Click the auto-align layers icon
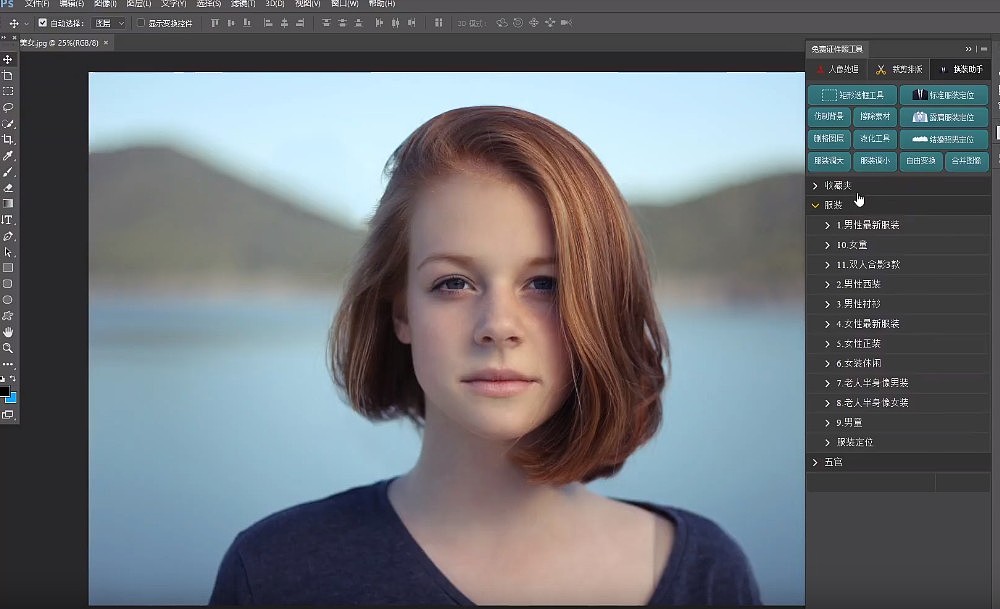The height and width of the screenshot is (609, 1000). [x=438, y=23]
